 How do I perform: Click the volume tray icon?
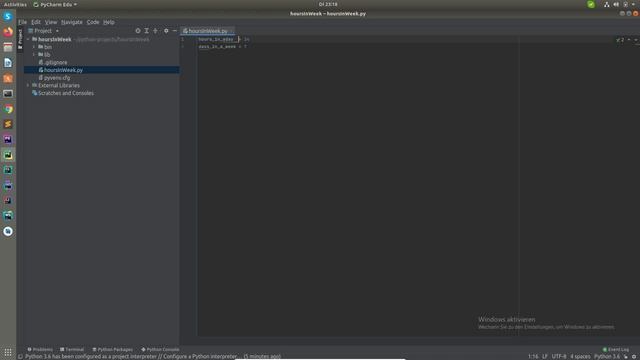pyautogui.click(x=616, y=4)
